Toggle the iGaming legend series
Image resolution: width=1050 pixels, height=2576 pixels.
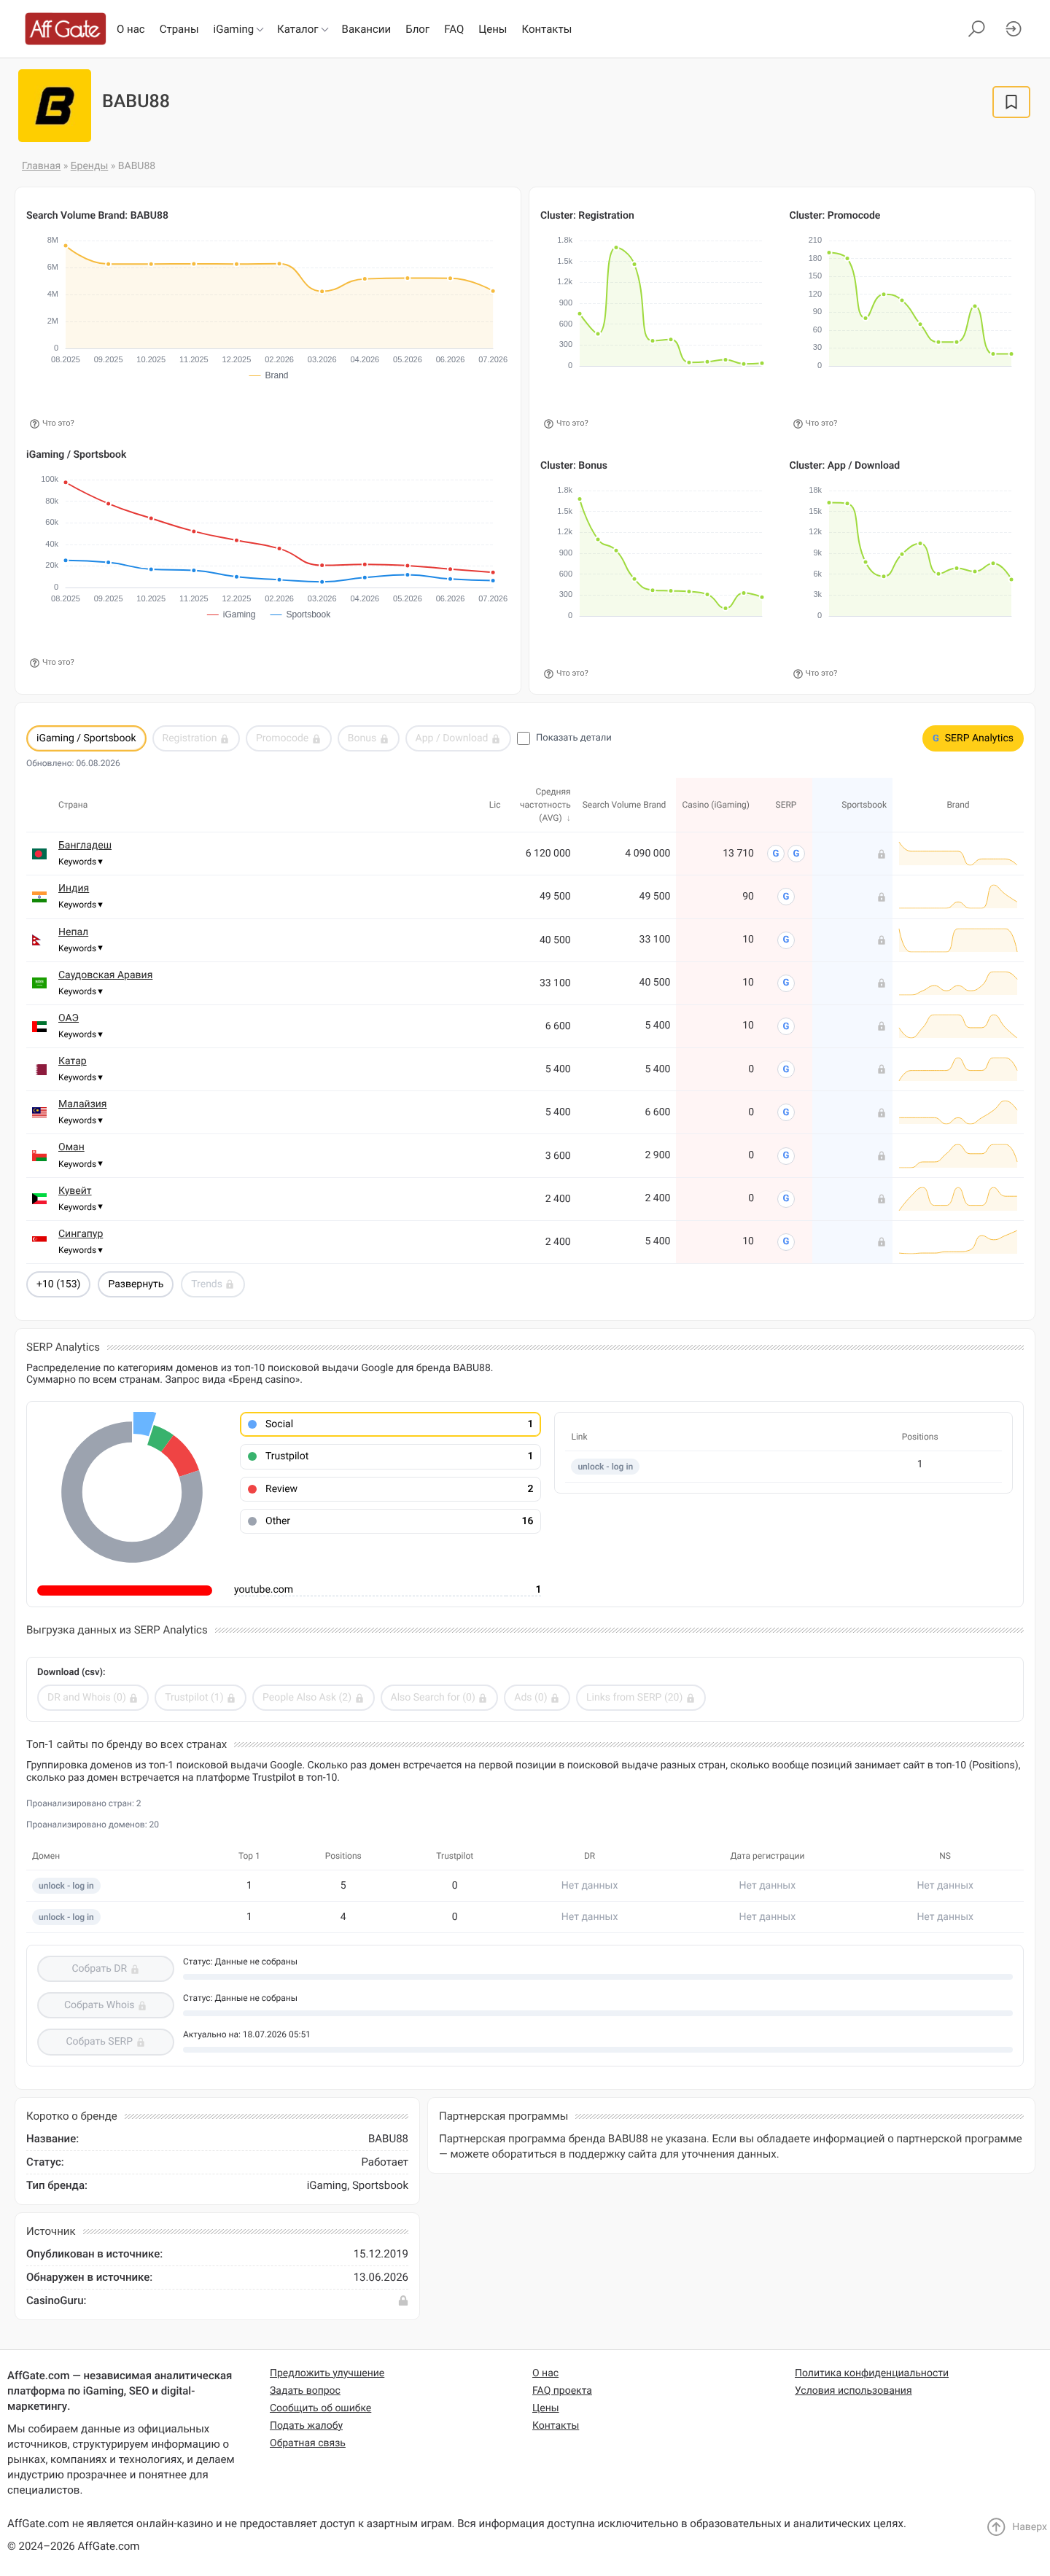231,615
